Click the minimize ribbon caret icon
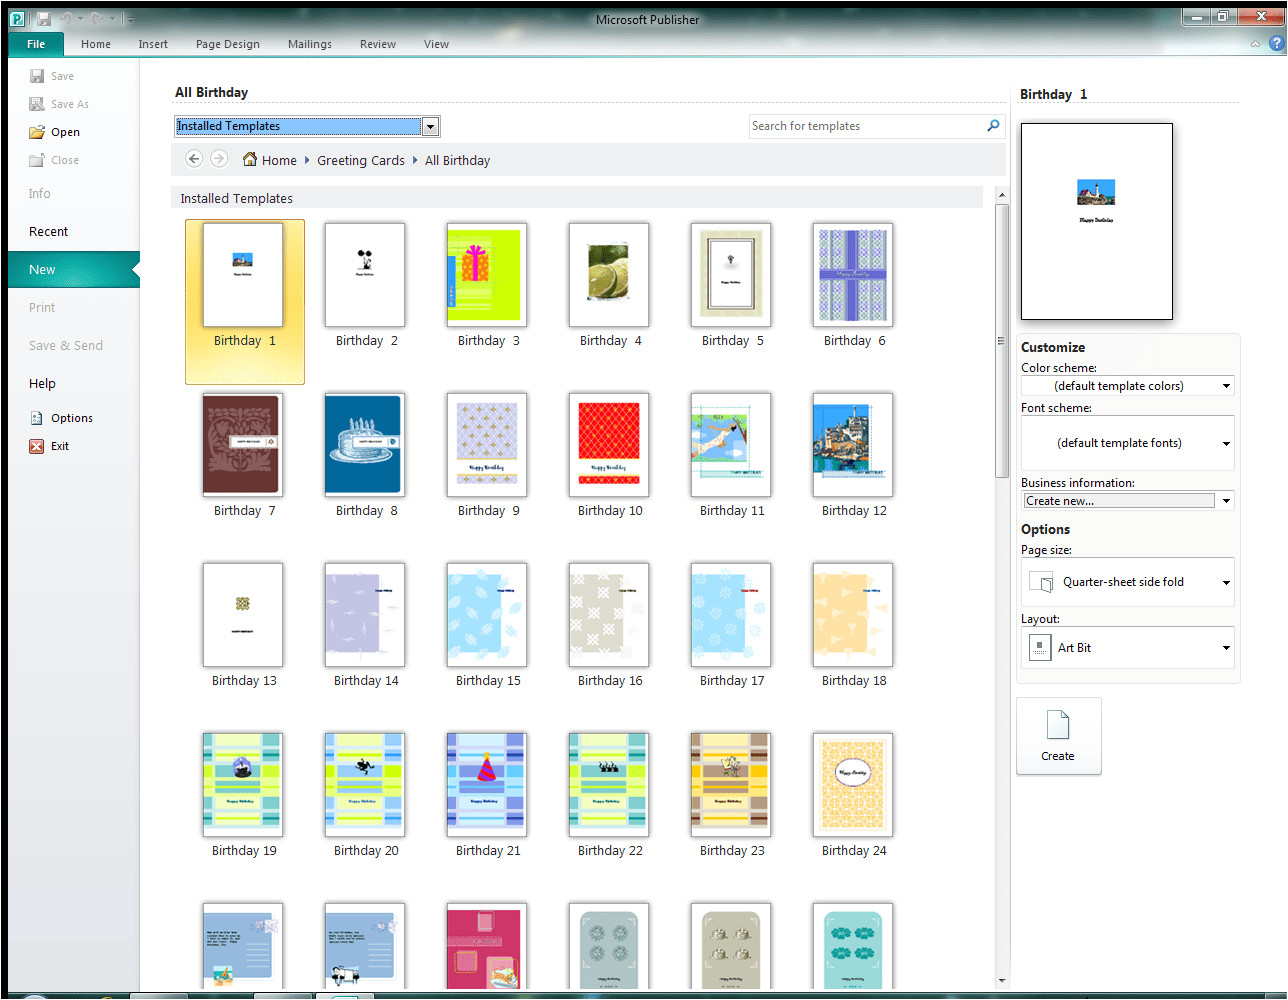1288x1000 pixels. (1255, 44)
